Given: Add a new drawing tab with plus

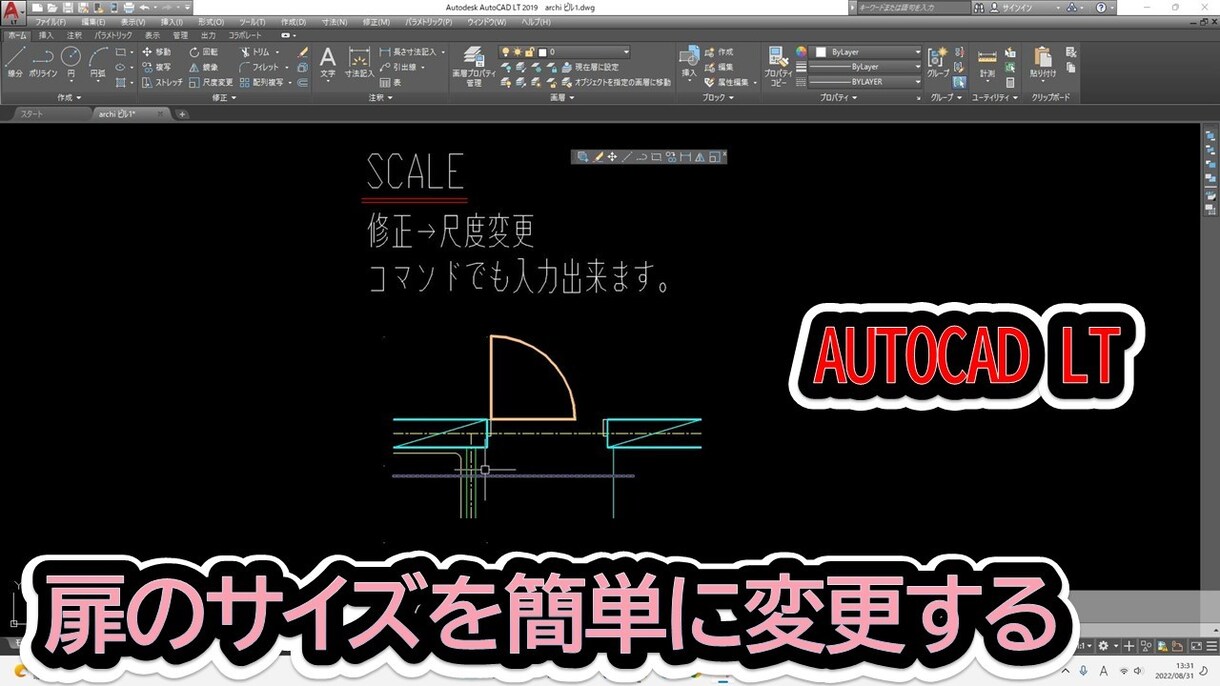Looking at the screenshot, I should [x=182, y=114].
